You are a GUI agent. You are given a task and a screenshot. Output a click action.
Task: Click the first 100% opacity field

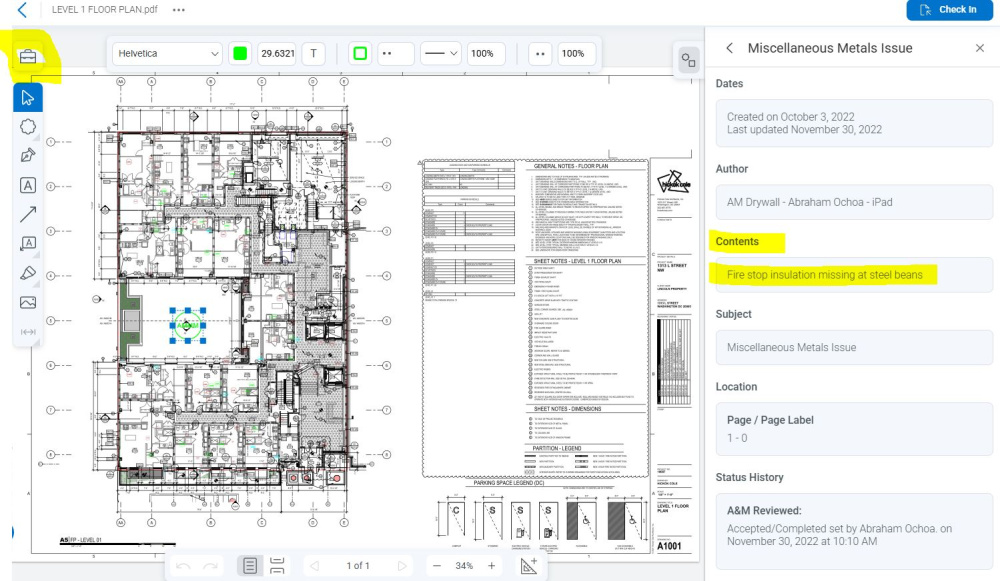(485, 54)
